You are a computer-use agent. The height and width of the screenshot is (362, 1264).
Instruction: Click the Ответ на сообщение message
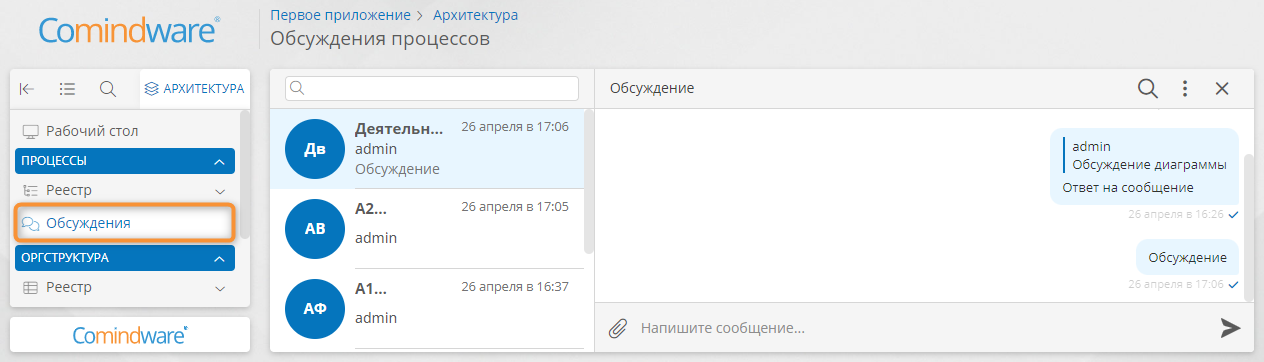click(x=1127, y=187)
